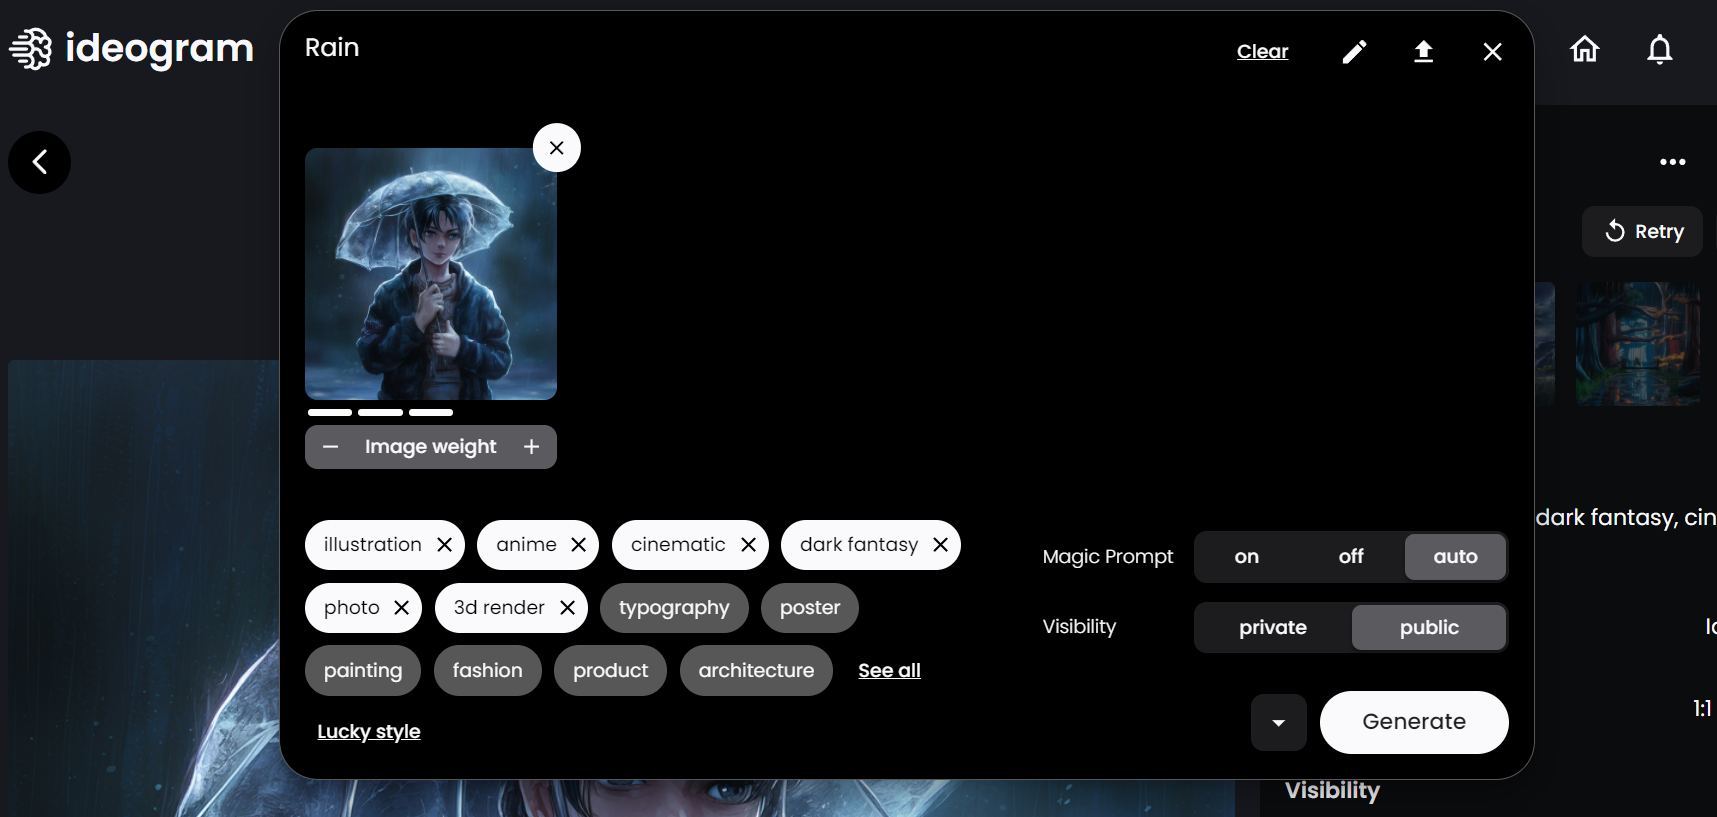This screenshot has height=817, width=1717.
Task: Click the upload image icon
Action: (1423, 52)
